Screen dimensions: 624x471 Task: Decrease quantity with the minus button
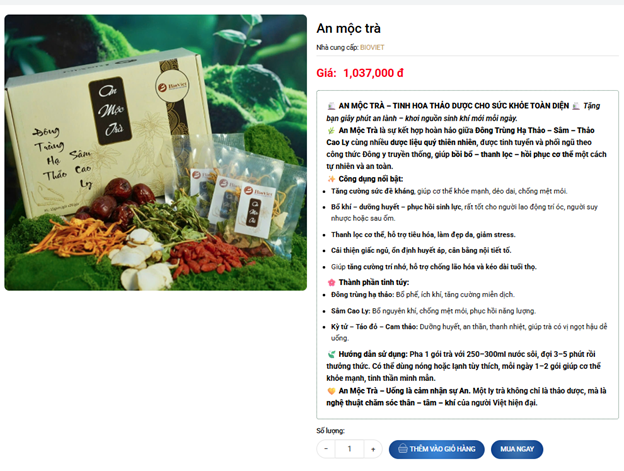tap(326, 449)
